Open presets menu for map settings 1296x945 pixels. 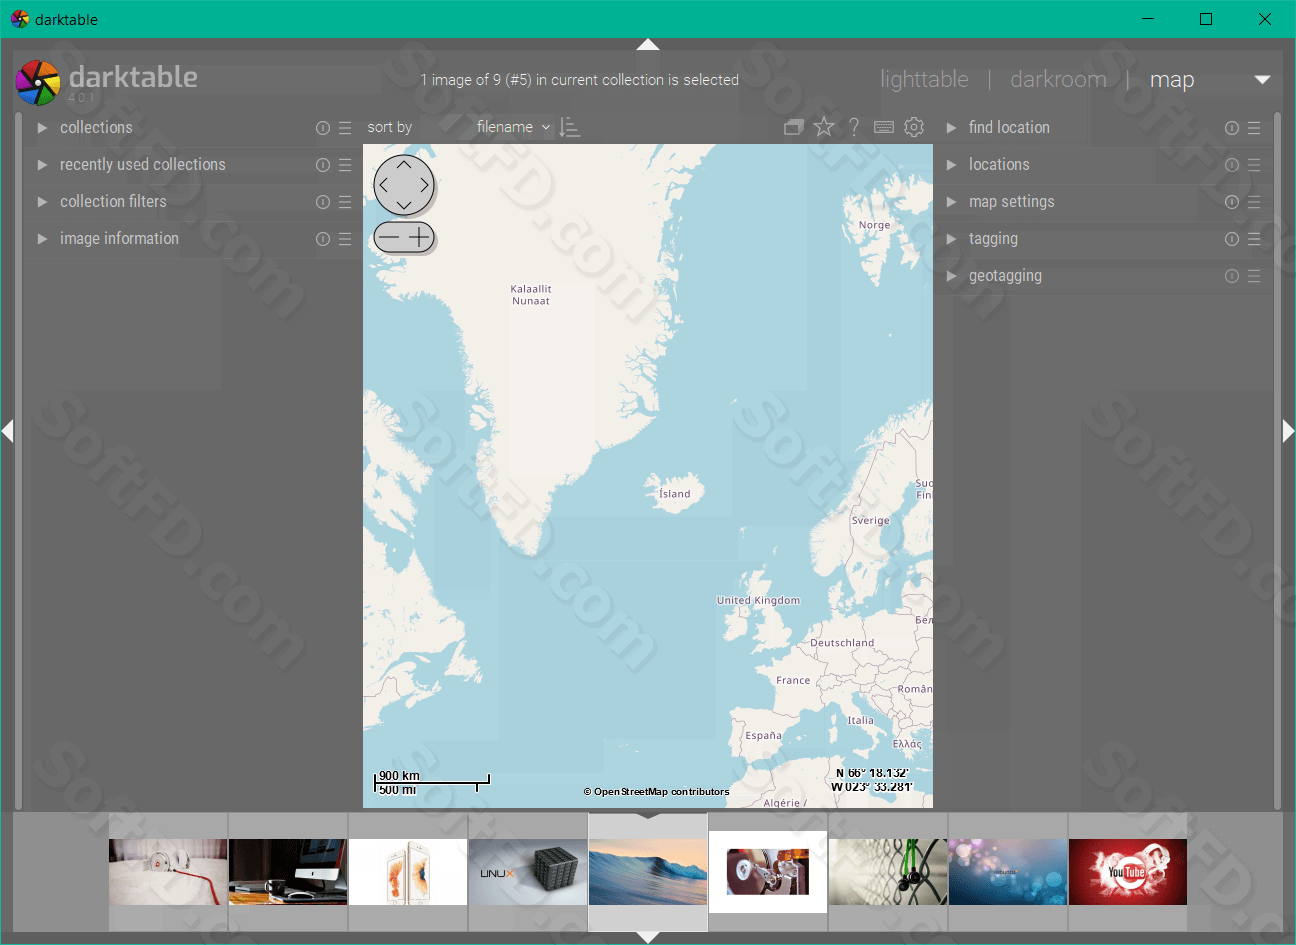1254,202
